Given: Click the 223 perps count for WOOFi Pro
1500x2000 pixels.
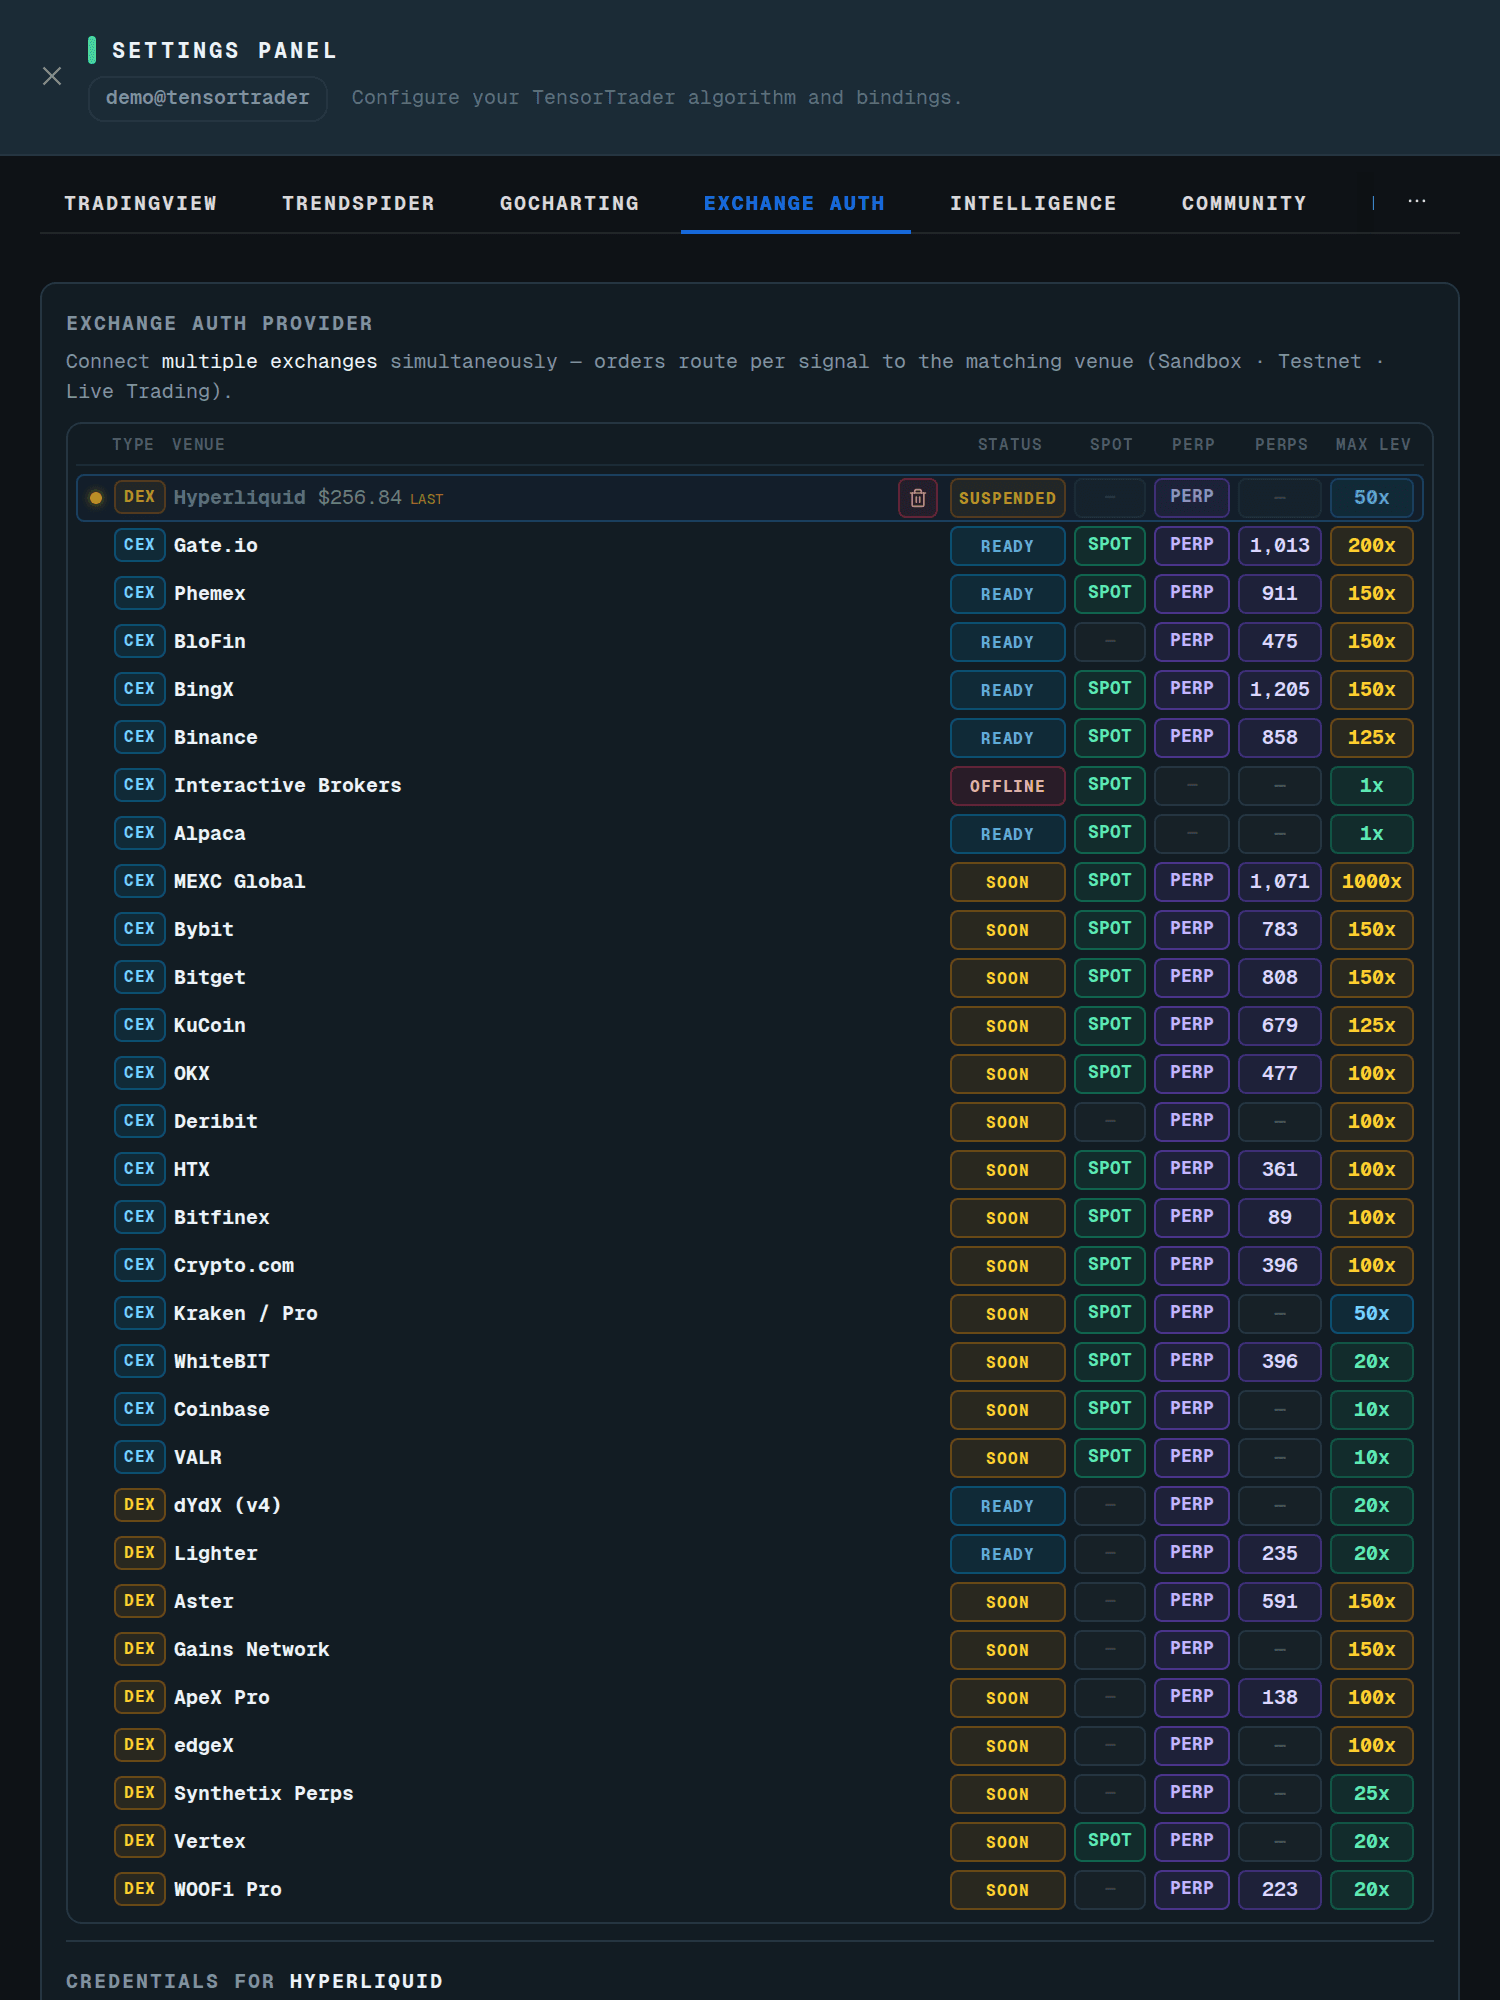Looking at the screenshot, I should [1279, 1890].
